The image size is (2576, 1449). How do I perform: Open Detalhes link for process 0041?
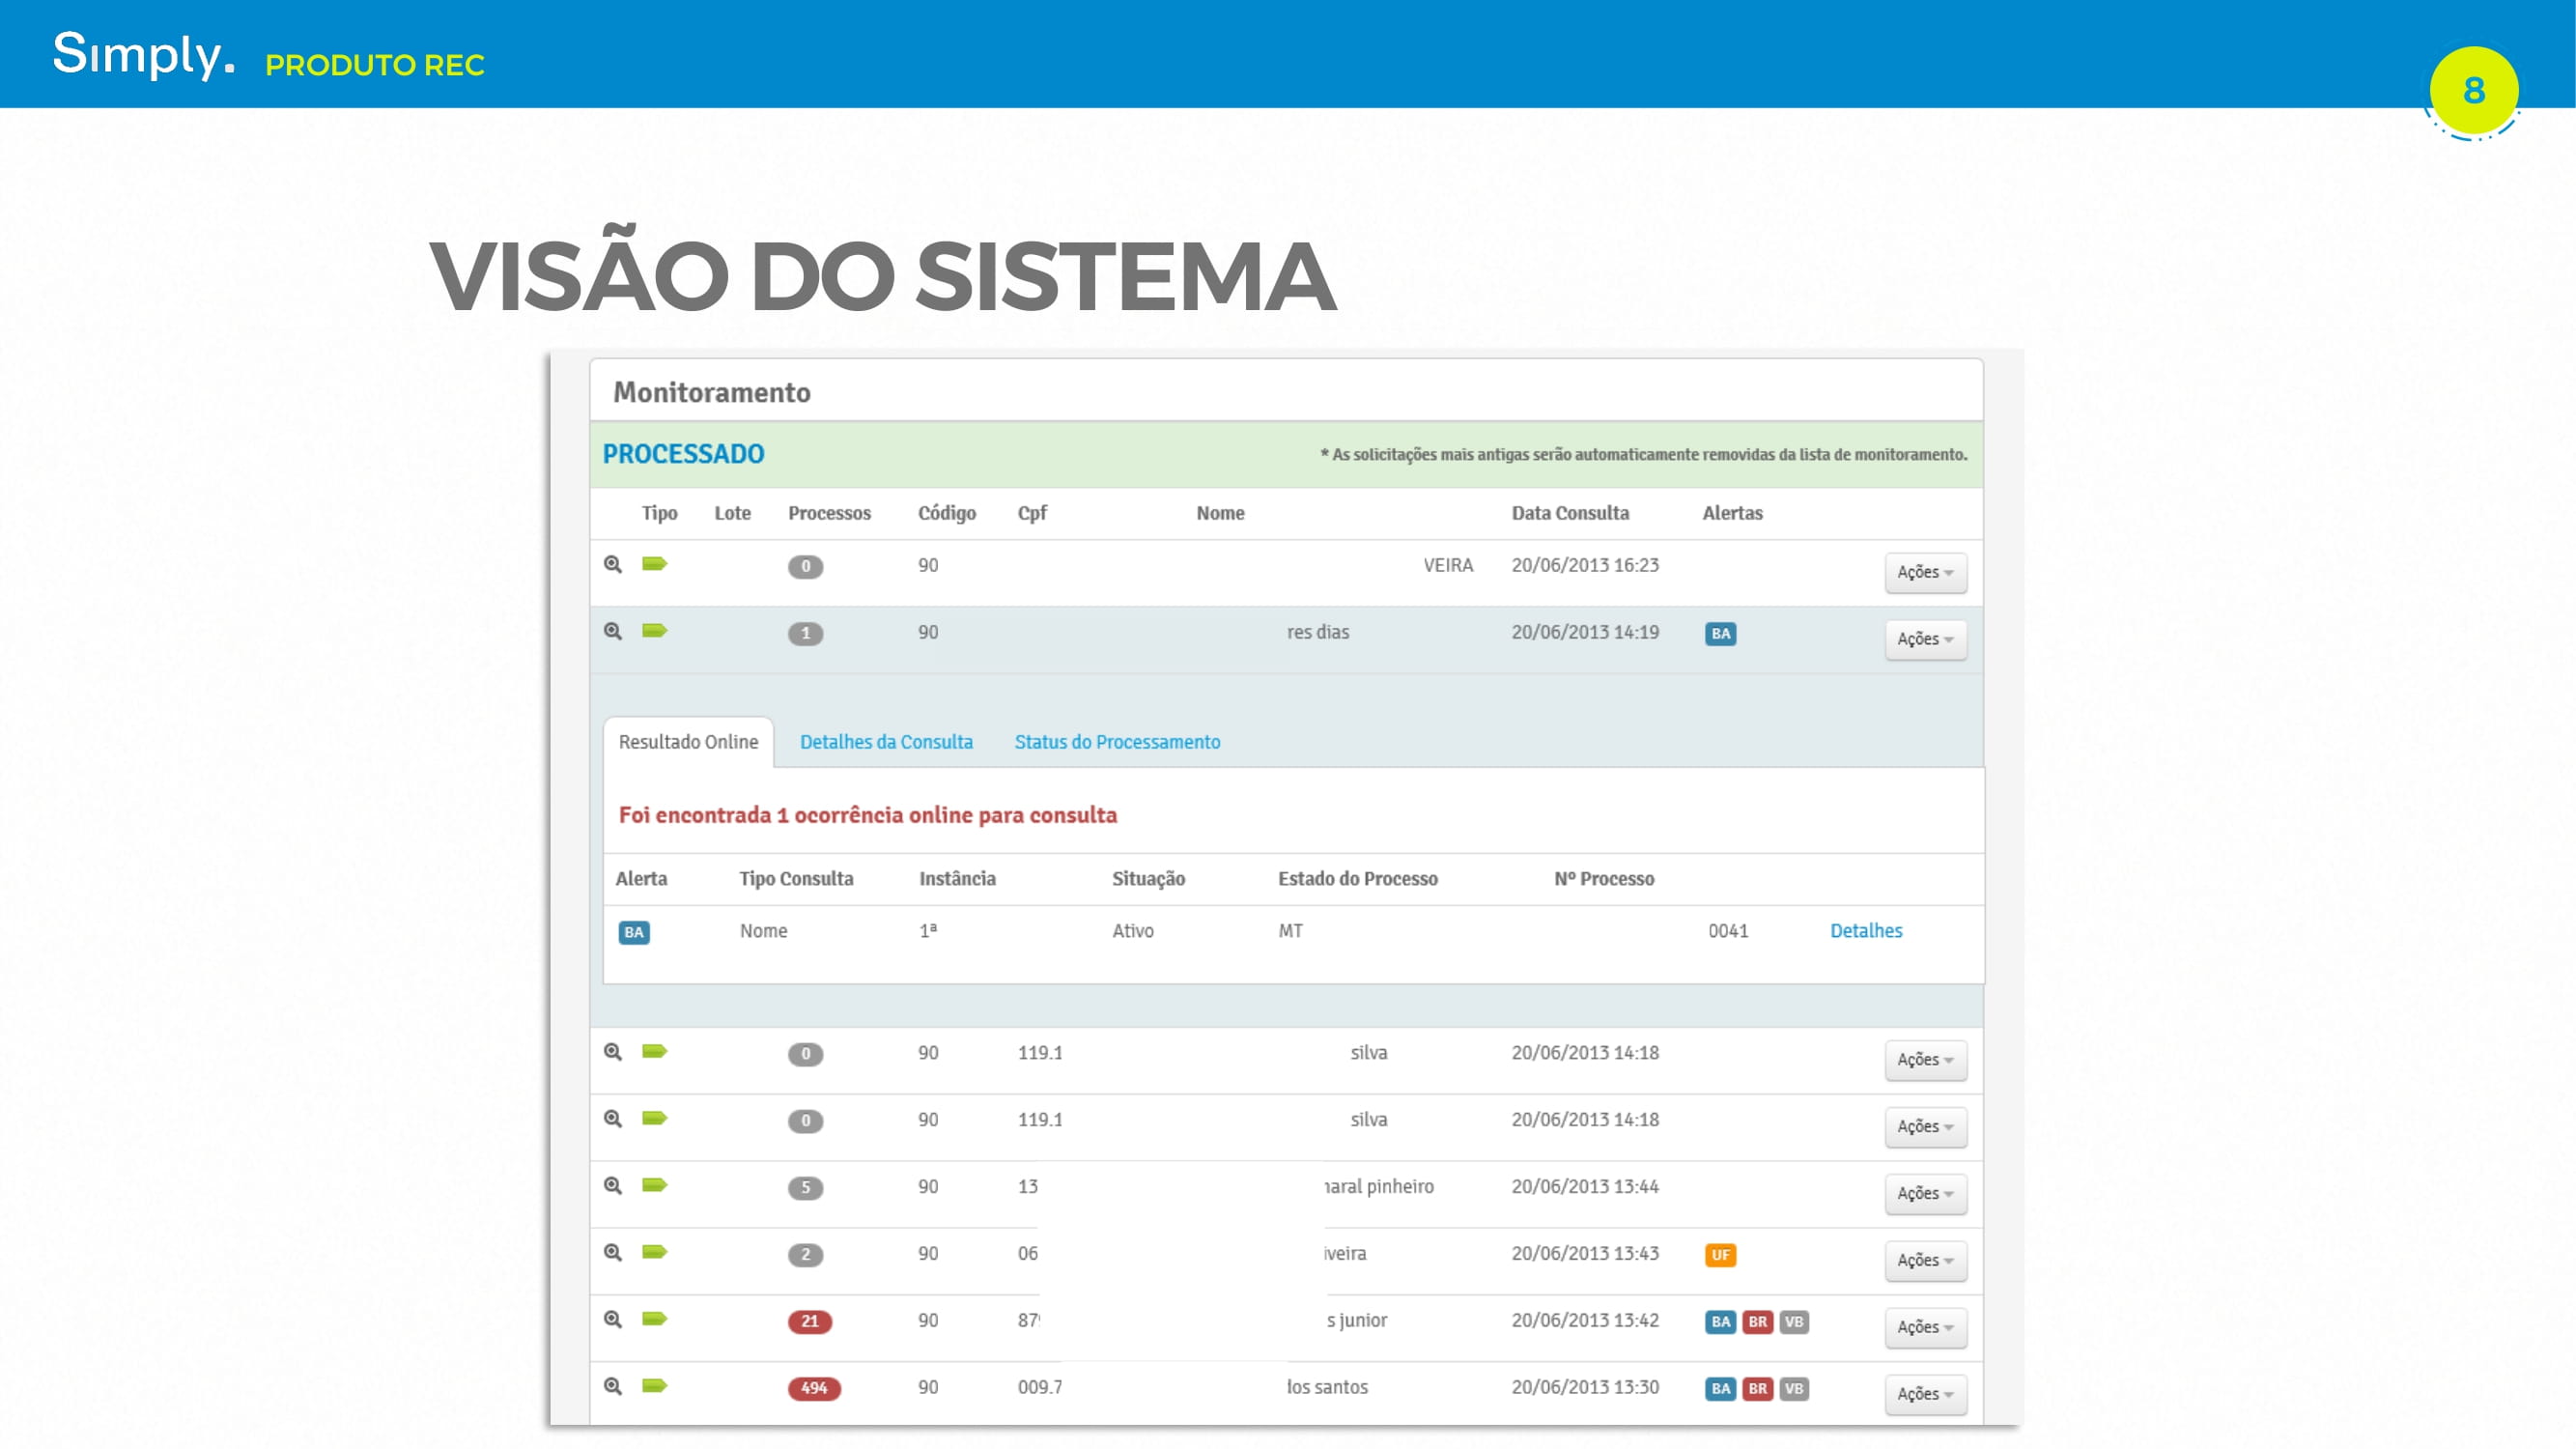click(1866, 931)
